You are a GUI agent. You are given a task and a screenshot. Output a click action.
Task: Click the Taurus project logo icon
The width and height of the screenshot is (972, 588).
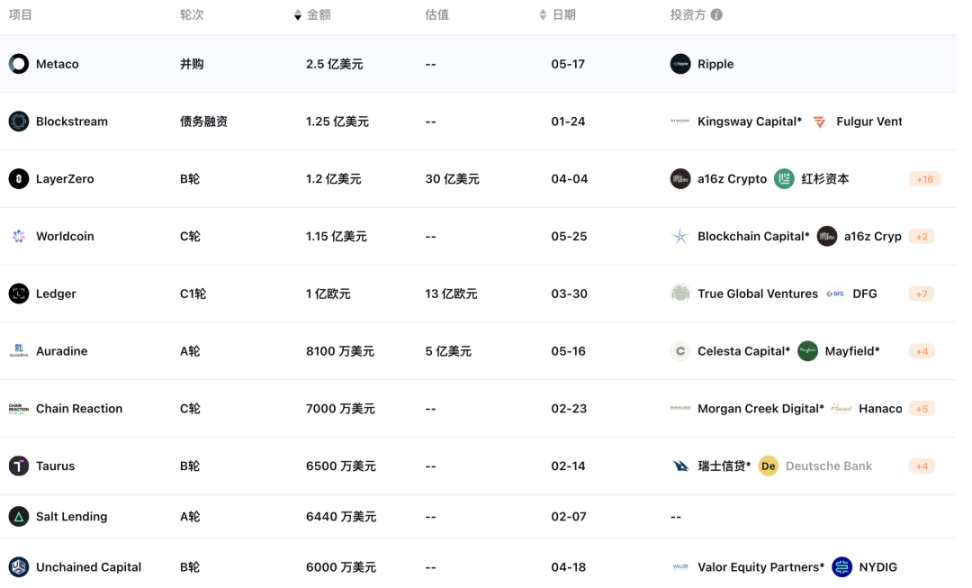point(19,466)
